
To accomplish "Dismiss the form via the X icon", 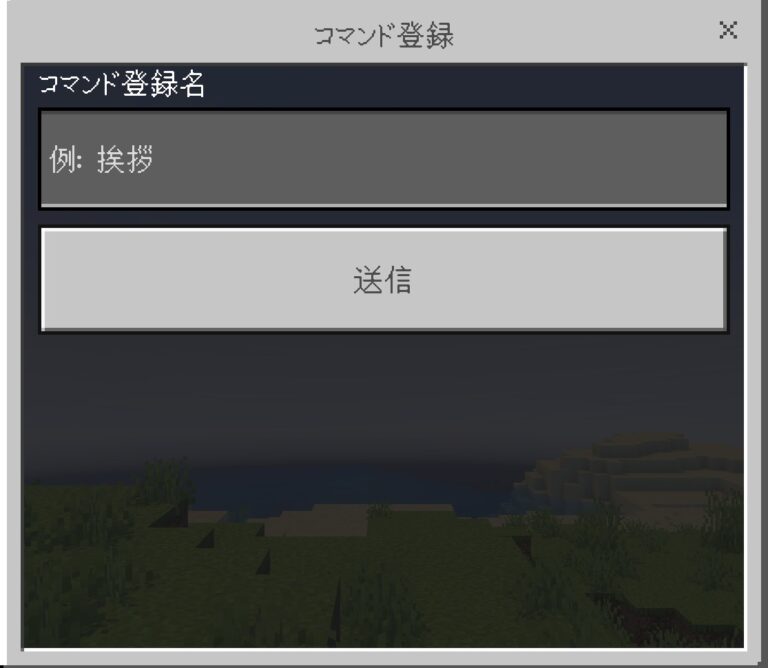I will 728,30.
